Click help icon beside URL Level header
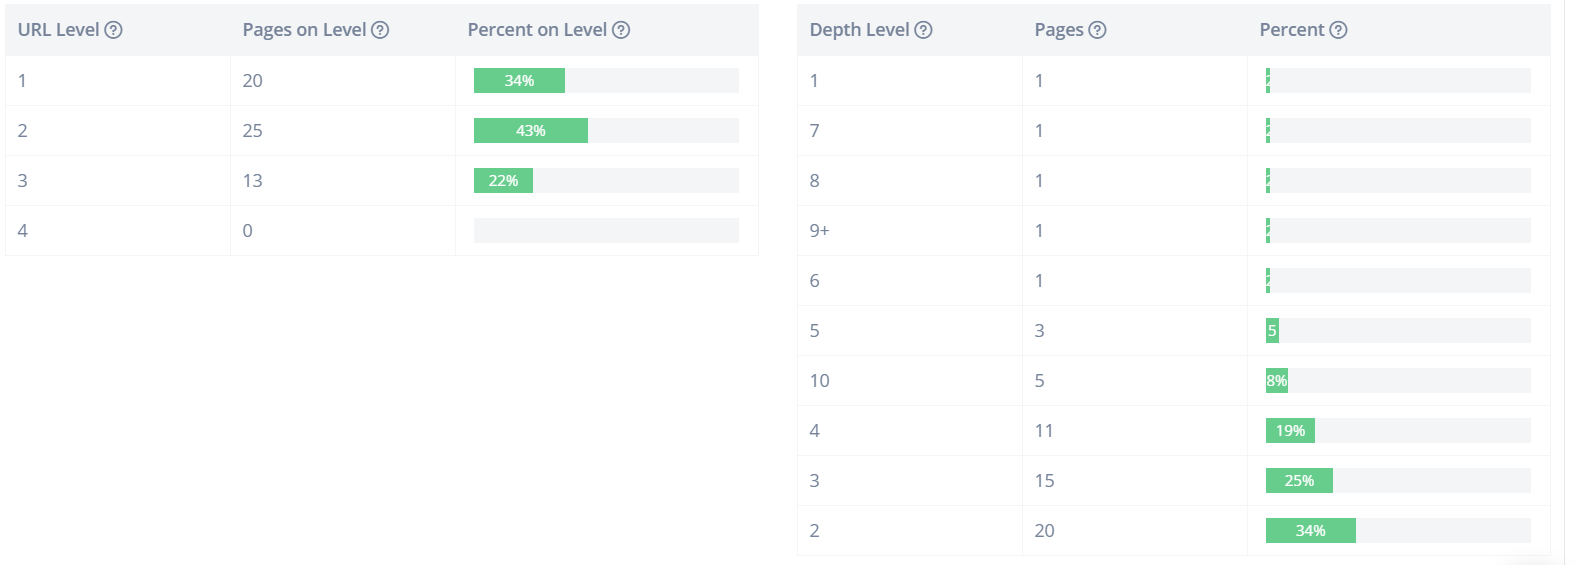Viewport: 1576px width, 565px height. click(x=114, y=30)
